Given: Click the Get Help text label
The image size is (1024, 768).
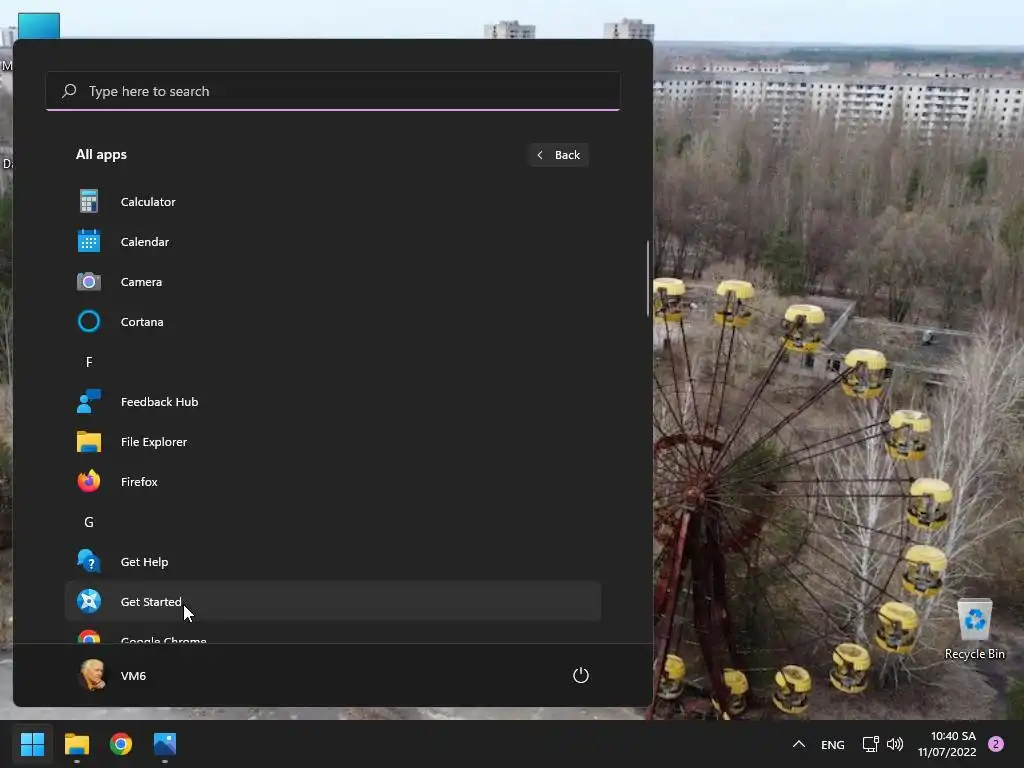Looking at the screenshot, I should pyautogui.click(x=144, y=562).
